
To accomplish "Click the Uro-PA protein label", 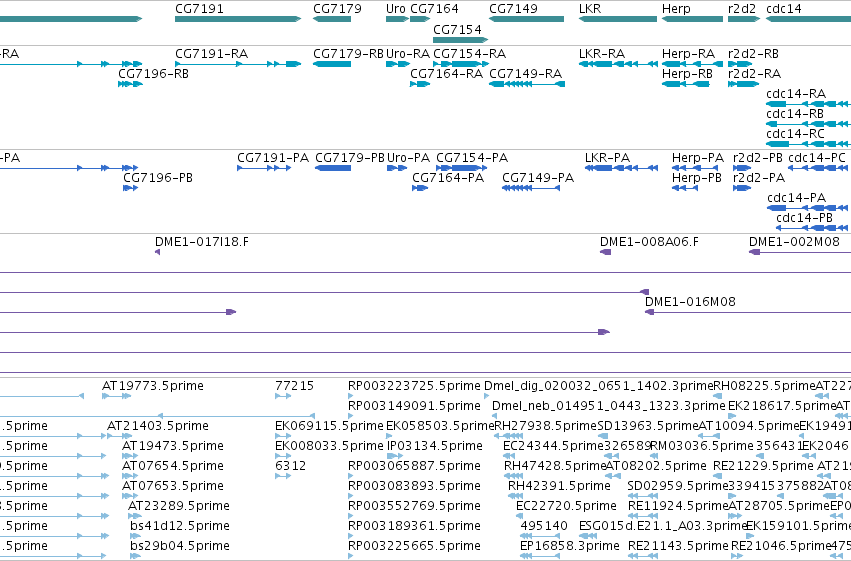I will point(409,158).
